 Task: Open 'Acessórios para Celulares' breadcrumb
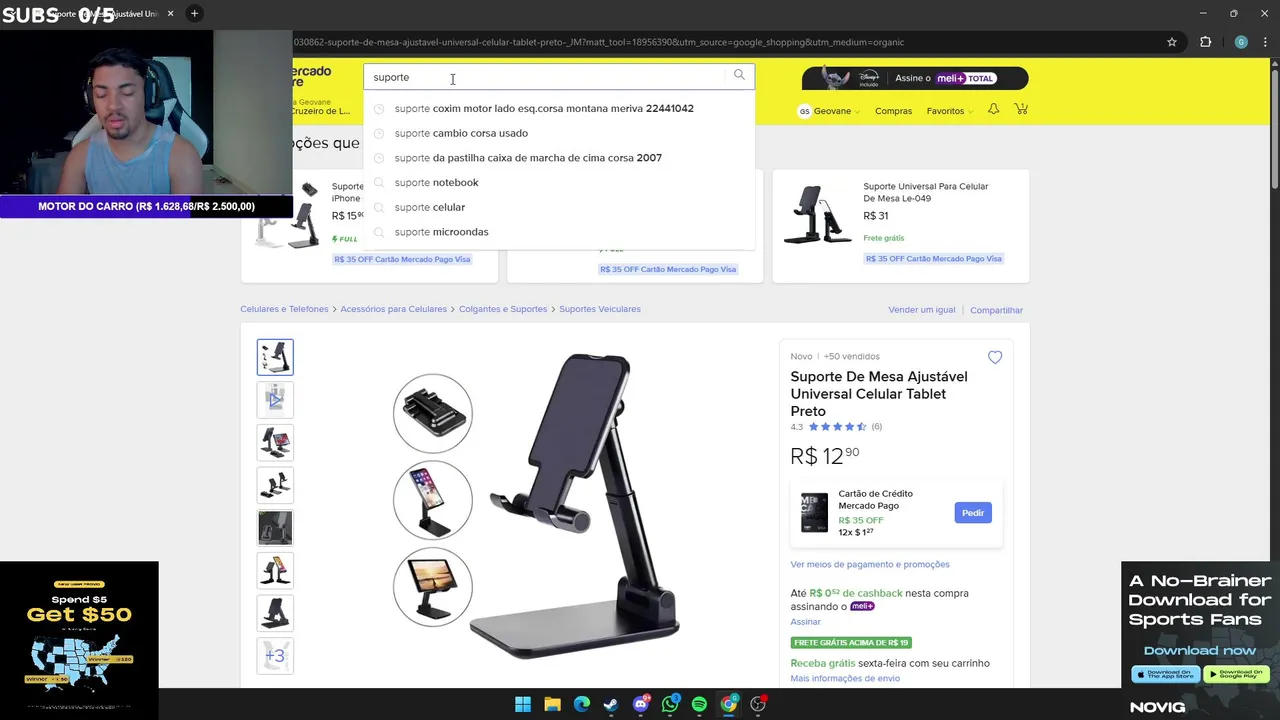pyautogui.click(x=393, y=309)
